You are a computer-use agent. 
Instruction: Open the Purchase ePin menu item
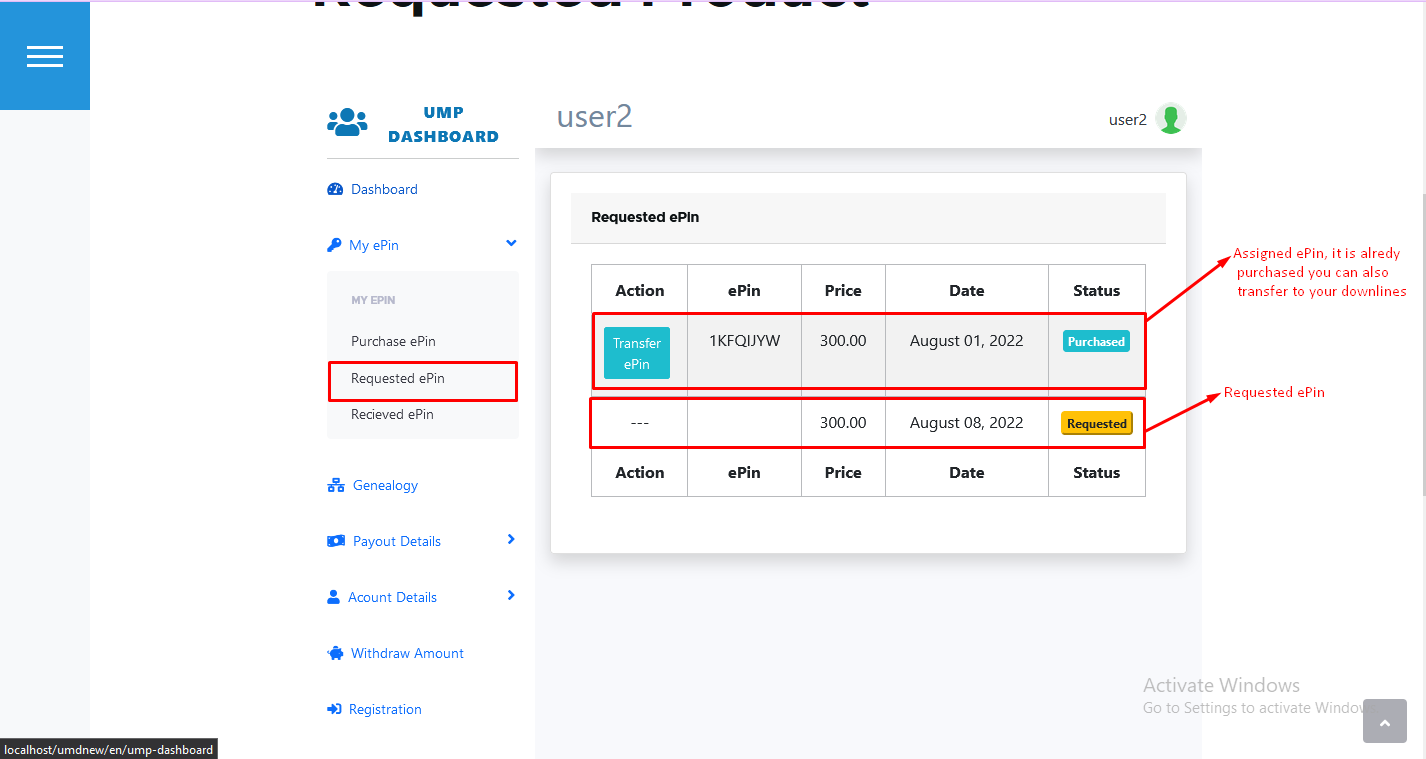[x=393, y=342]
